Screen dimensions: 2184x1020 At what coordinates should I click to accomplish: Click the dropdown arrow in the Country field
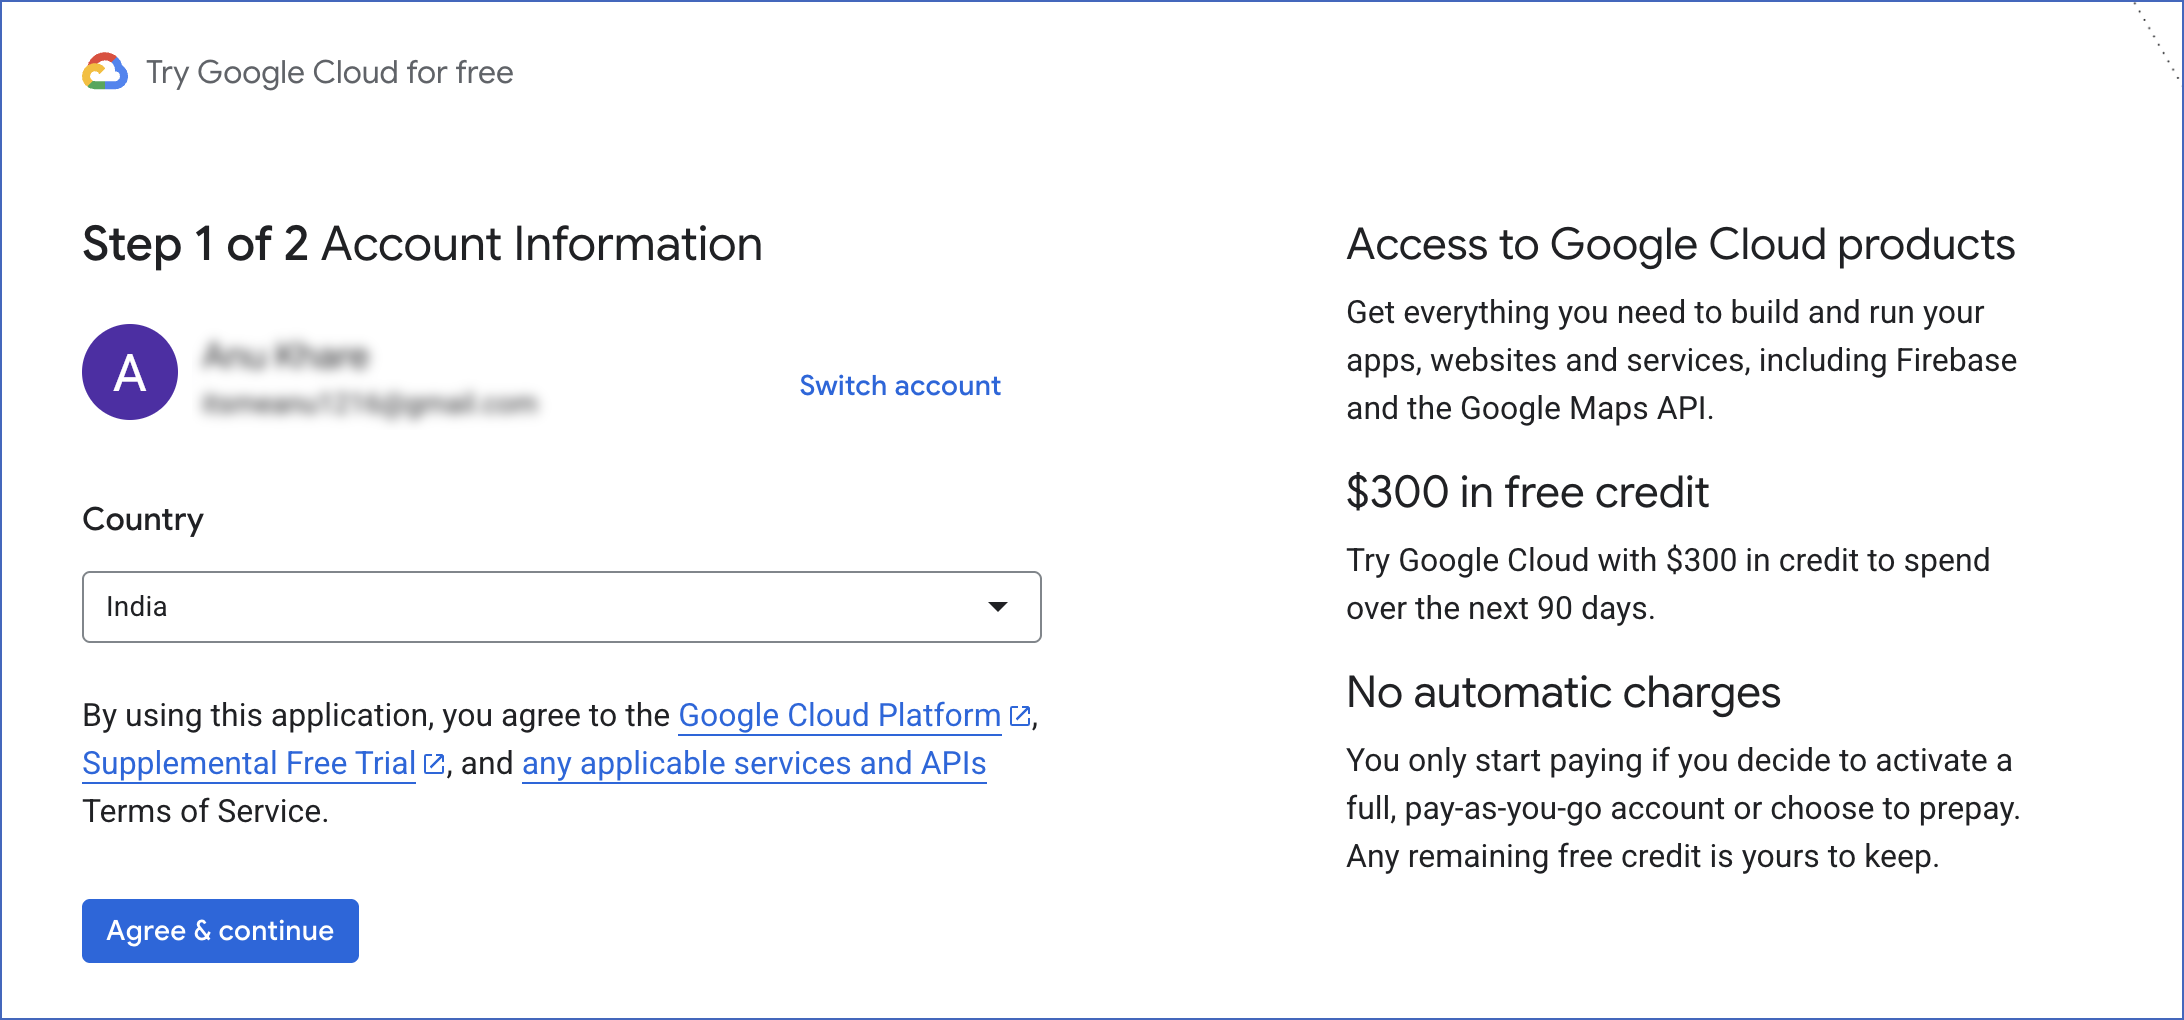point(997,606)
